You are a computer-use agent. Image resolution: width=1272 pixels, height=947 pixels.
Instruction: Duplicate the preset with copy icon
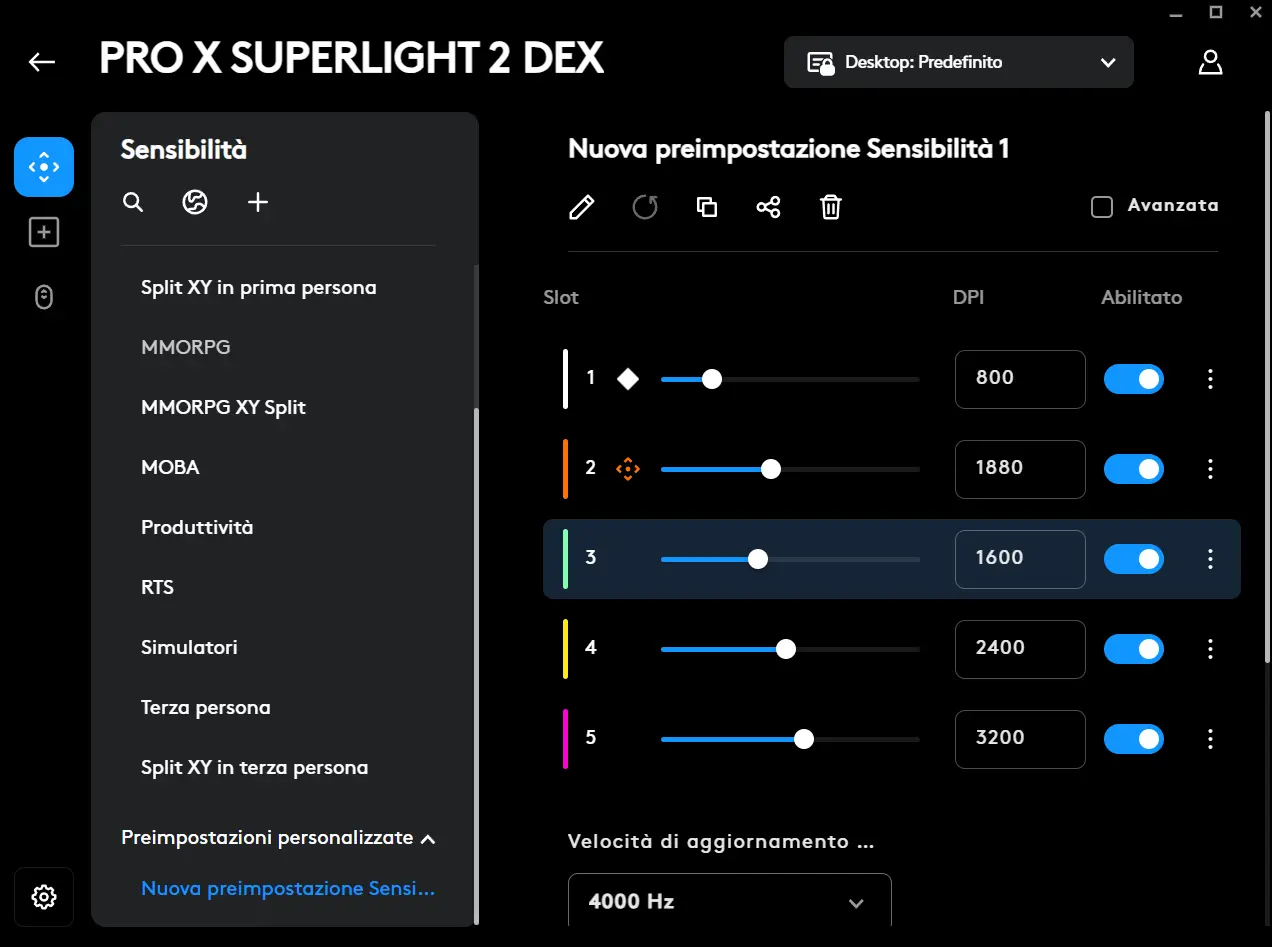point(707,207)
